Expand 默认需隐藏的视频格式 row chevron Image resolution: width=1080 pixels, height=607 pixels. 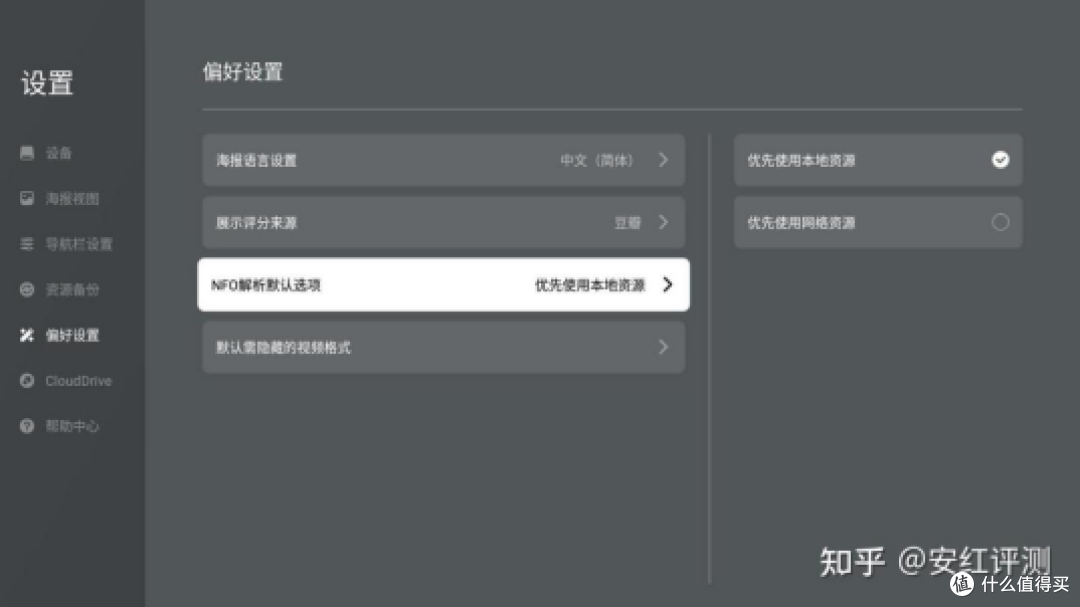click(x=663, y=347)
